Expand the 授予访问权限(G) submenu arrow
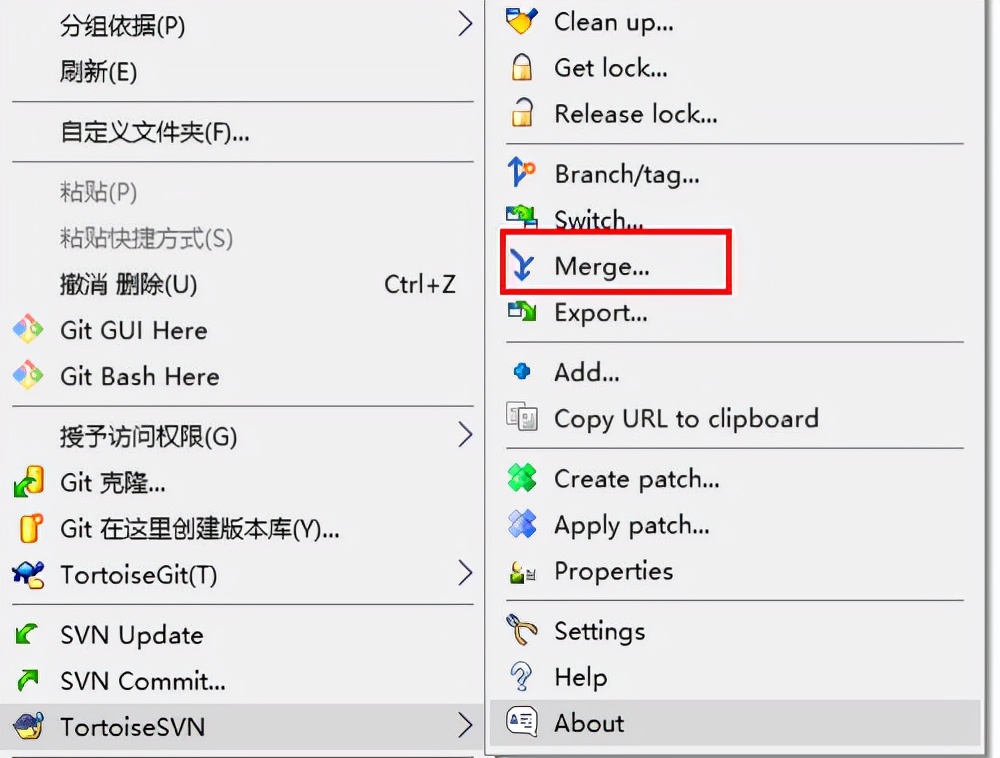Screen dimensions: 1000x758 coord(466,435)
